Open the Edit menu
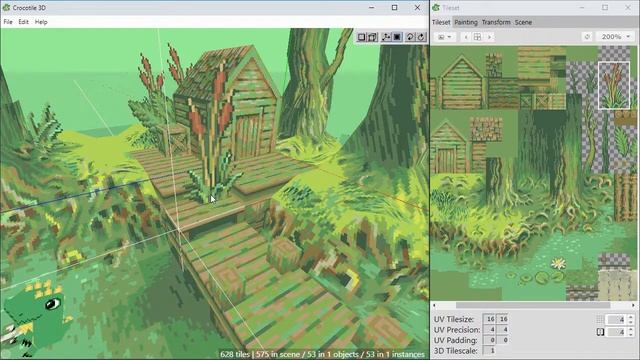The width and height of the screenshot is (640, 360). pos(23,22)
